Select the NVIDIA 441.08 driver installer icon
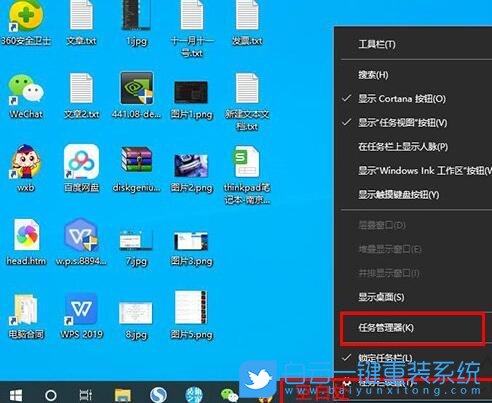492x403 pixels. pyautogui.click(x=136, y=95)
